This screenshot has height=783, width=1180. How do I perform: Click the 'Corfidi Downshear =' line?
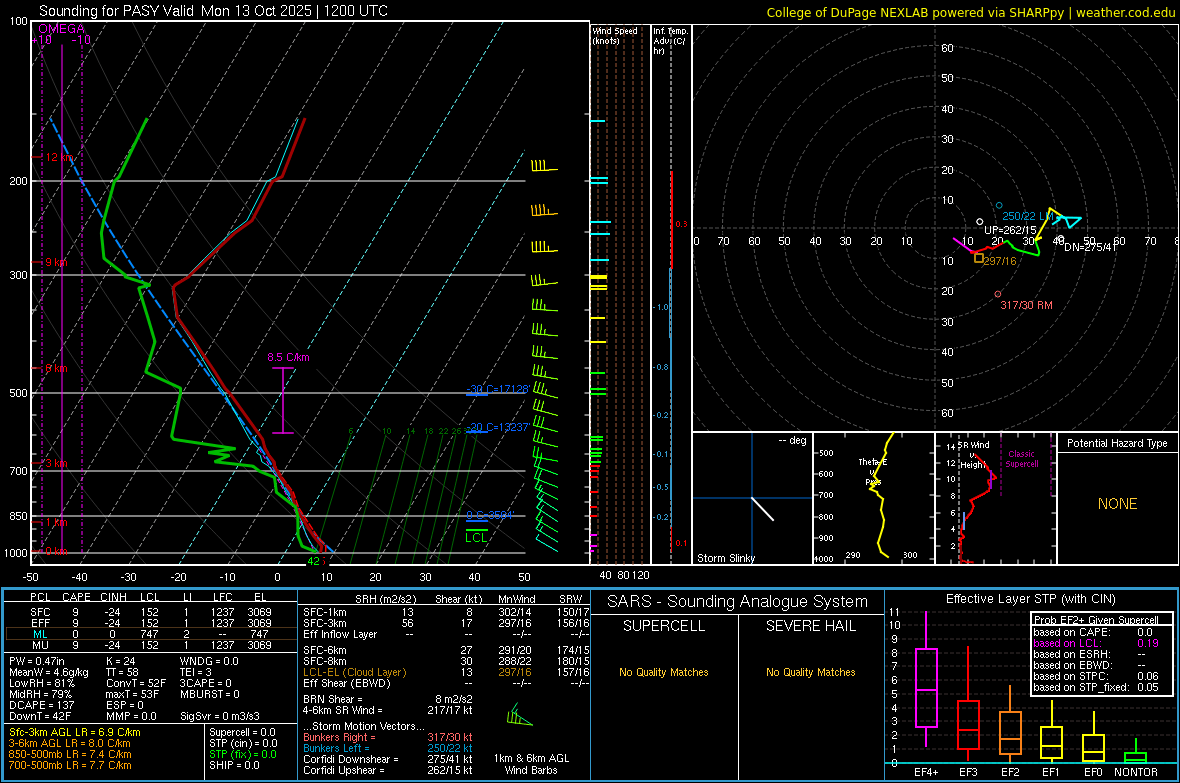388,759
